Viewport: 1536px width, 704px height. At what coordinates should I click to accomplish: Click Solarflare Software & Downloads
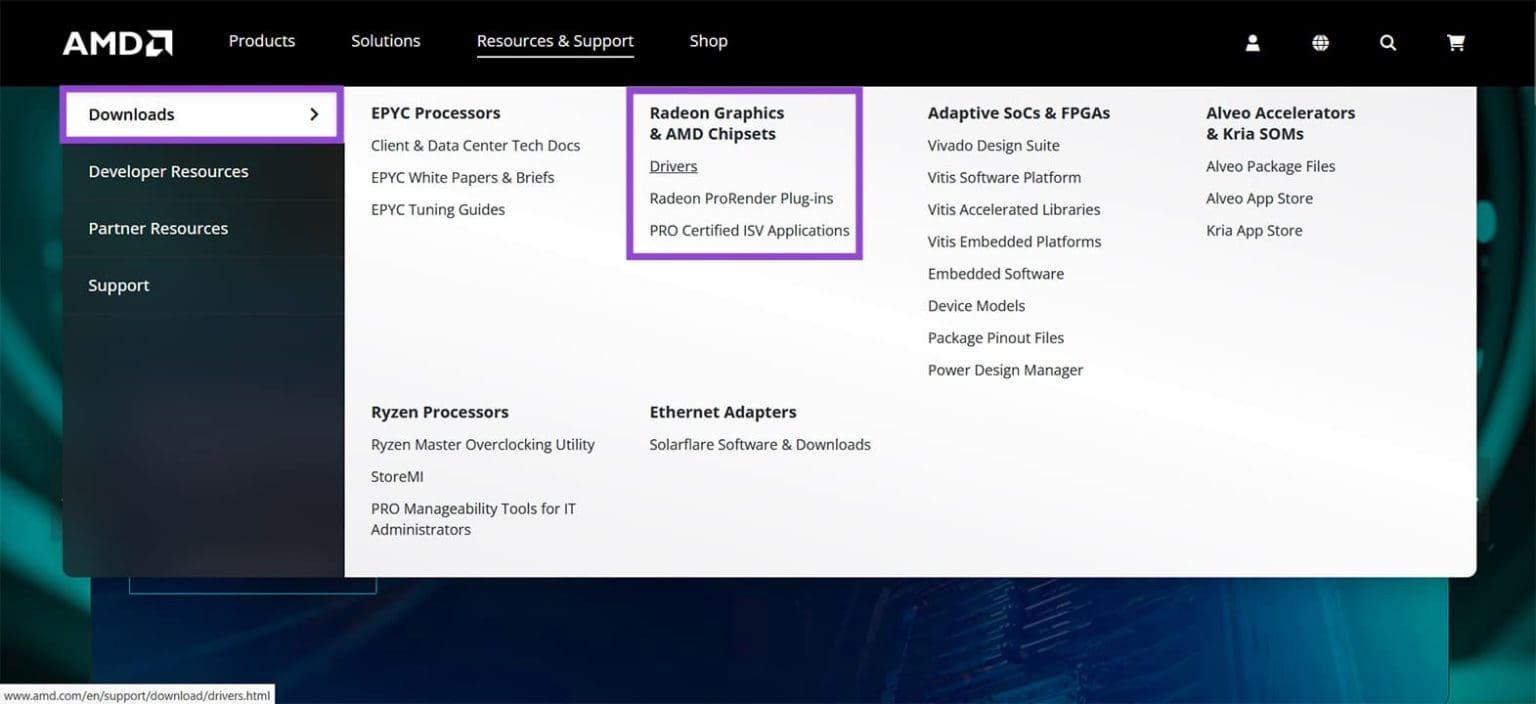[x=760, y=444]
